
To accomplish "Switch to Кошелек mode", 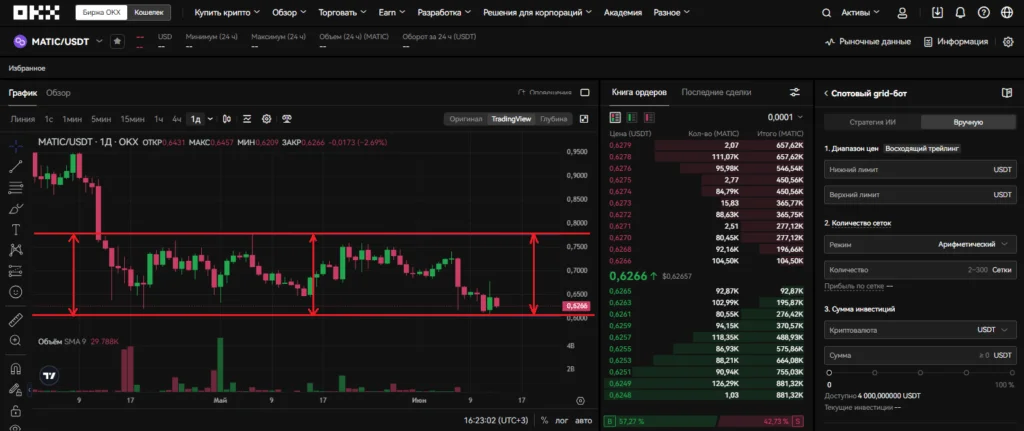I will [148, 12].
